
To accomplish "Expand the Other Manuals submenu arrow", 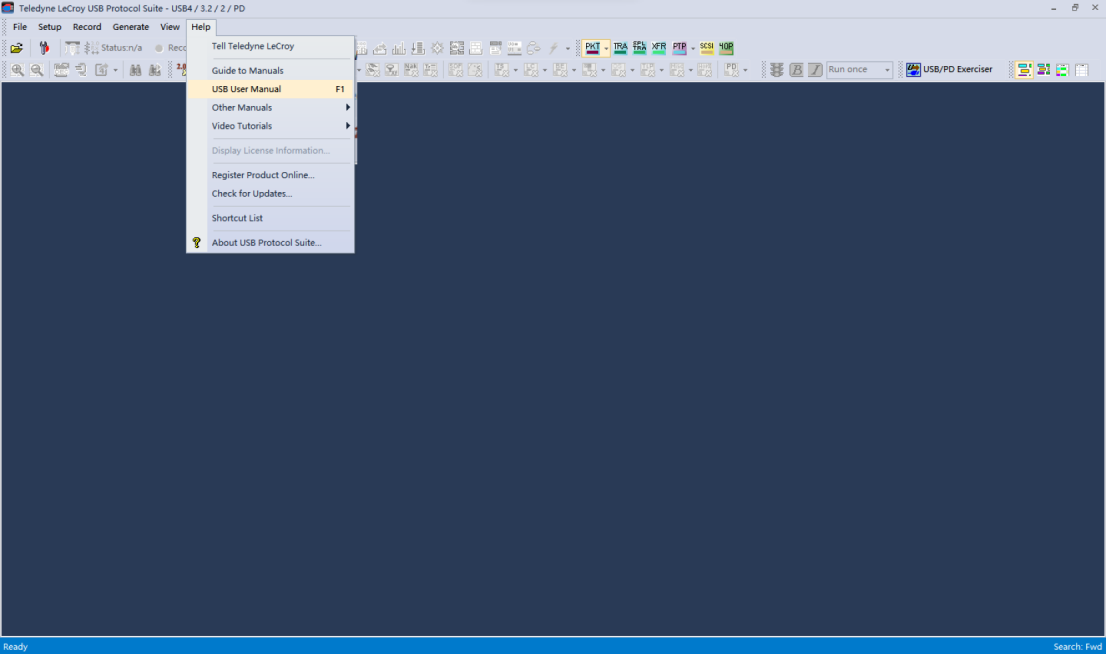I will click(x=348, y=107).
